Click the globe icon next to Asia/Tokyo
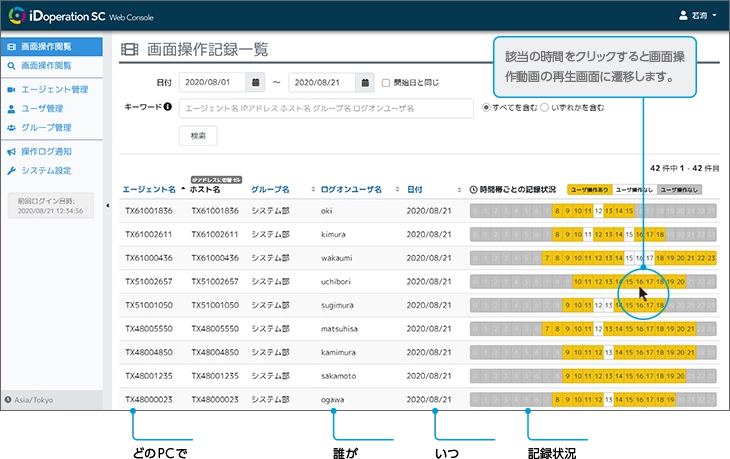 (x=9, y=399)
